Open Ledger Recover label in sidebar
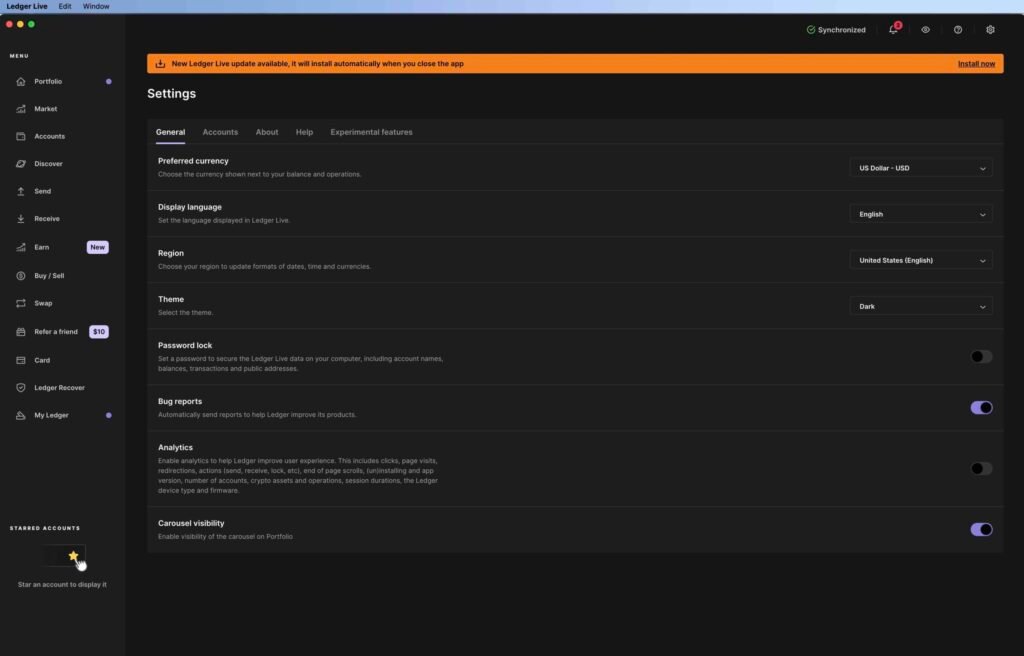Image resolution: width=1024 pixels, height=656 pixels. tap(59, 387)
